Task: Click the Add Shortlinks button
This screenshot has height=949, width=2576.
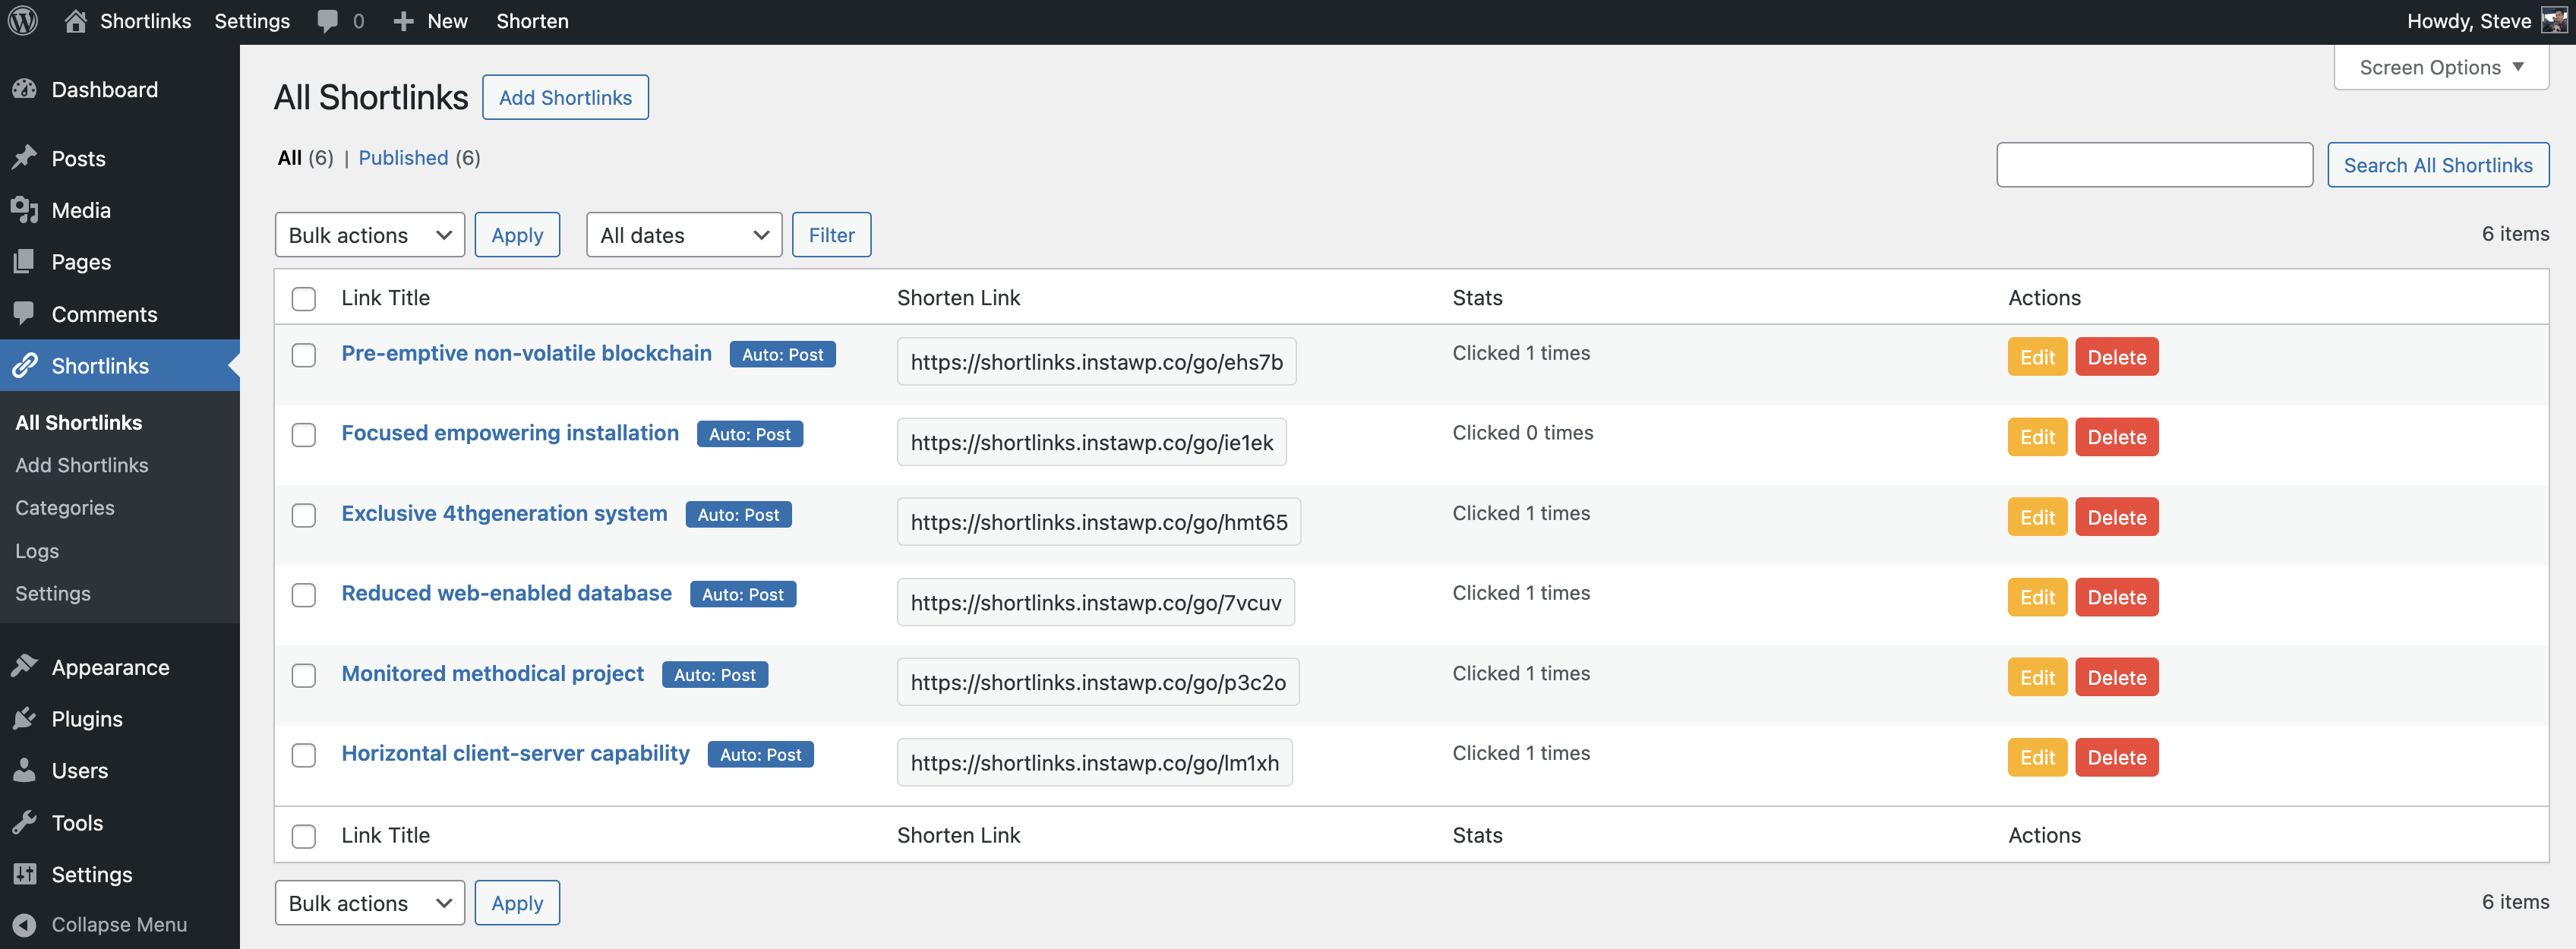Action: (x=565, y=97)
